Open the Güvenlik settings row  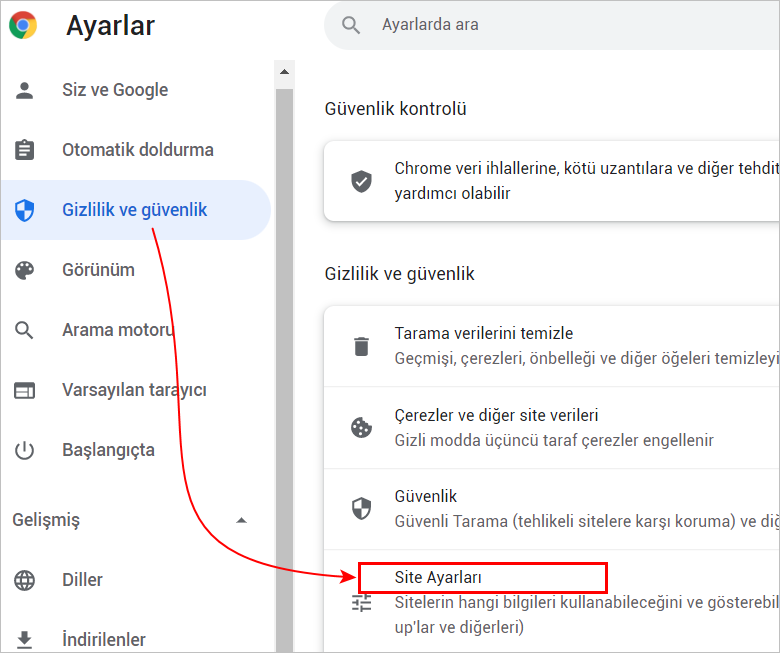point(552,509)
